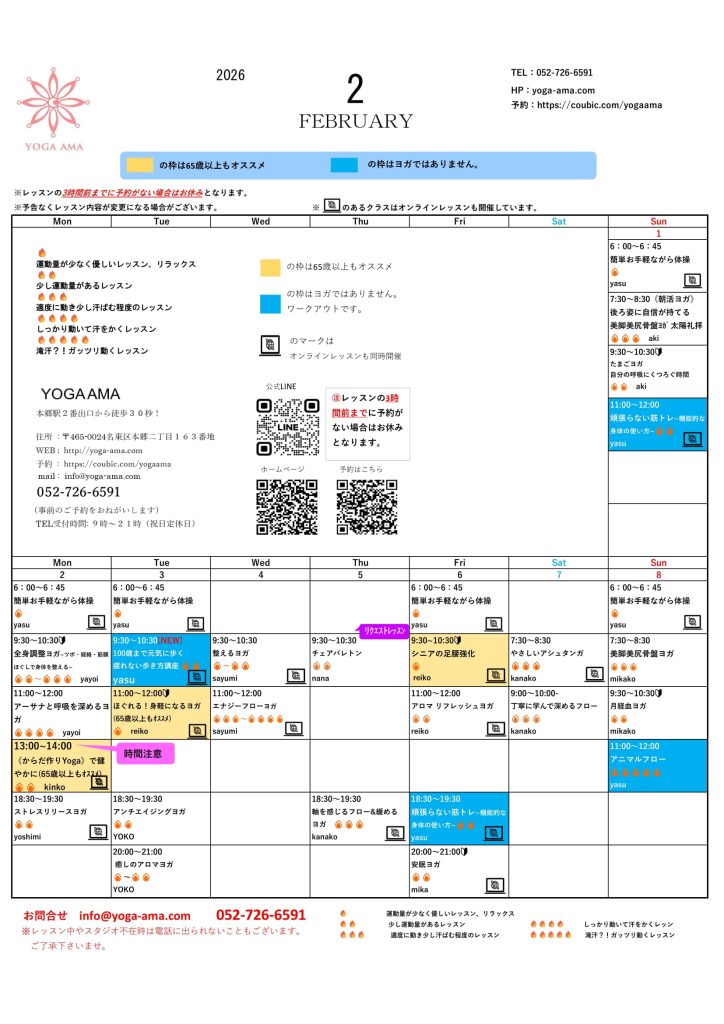The image size is (724, 1024).
Task: Select the Sat column header above day 7
Action: tap(558, 563)
